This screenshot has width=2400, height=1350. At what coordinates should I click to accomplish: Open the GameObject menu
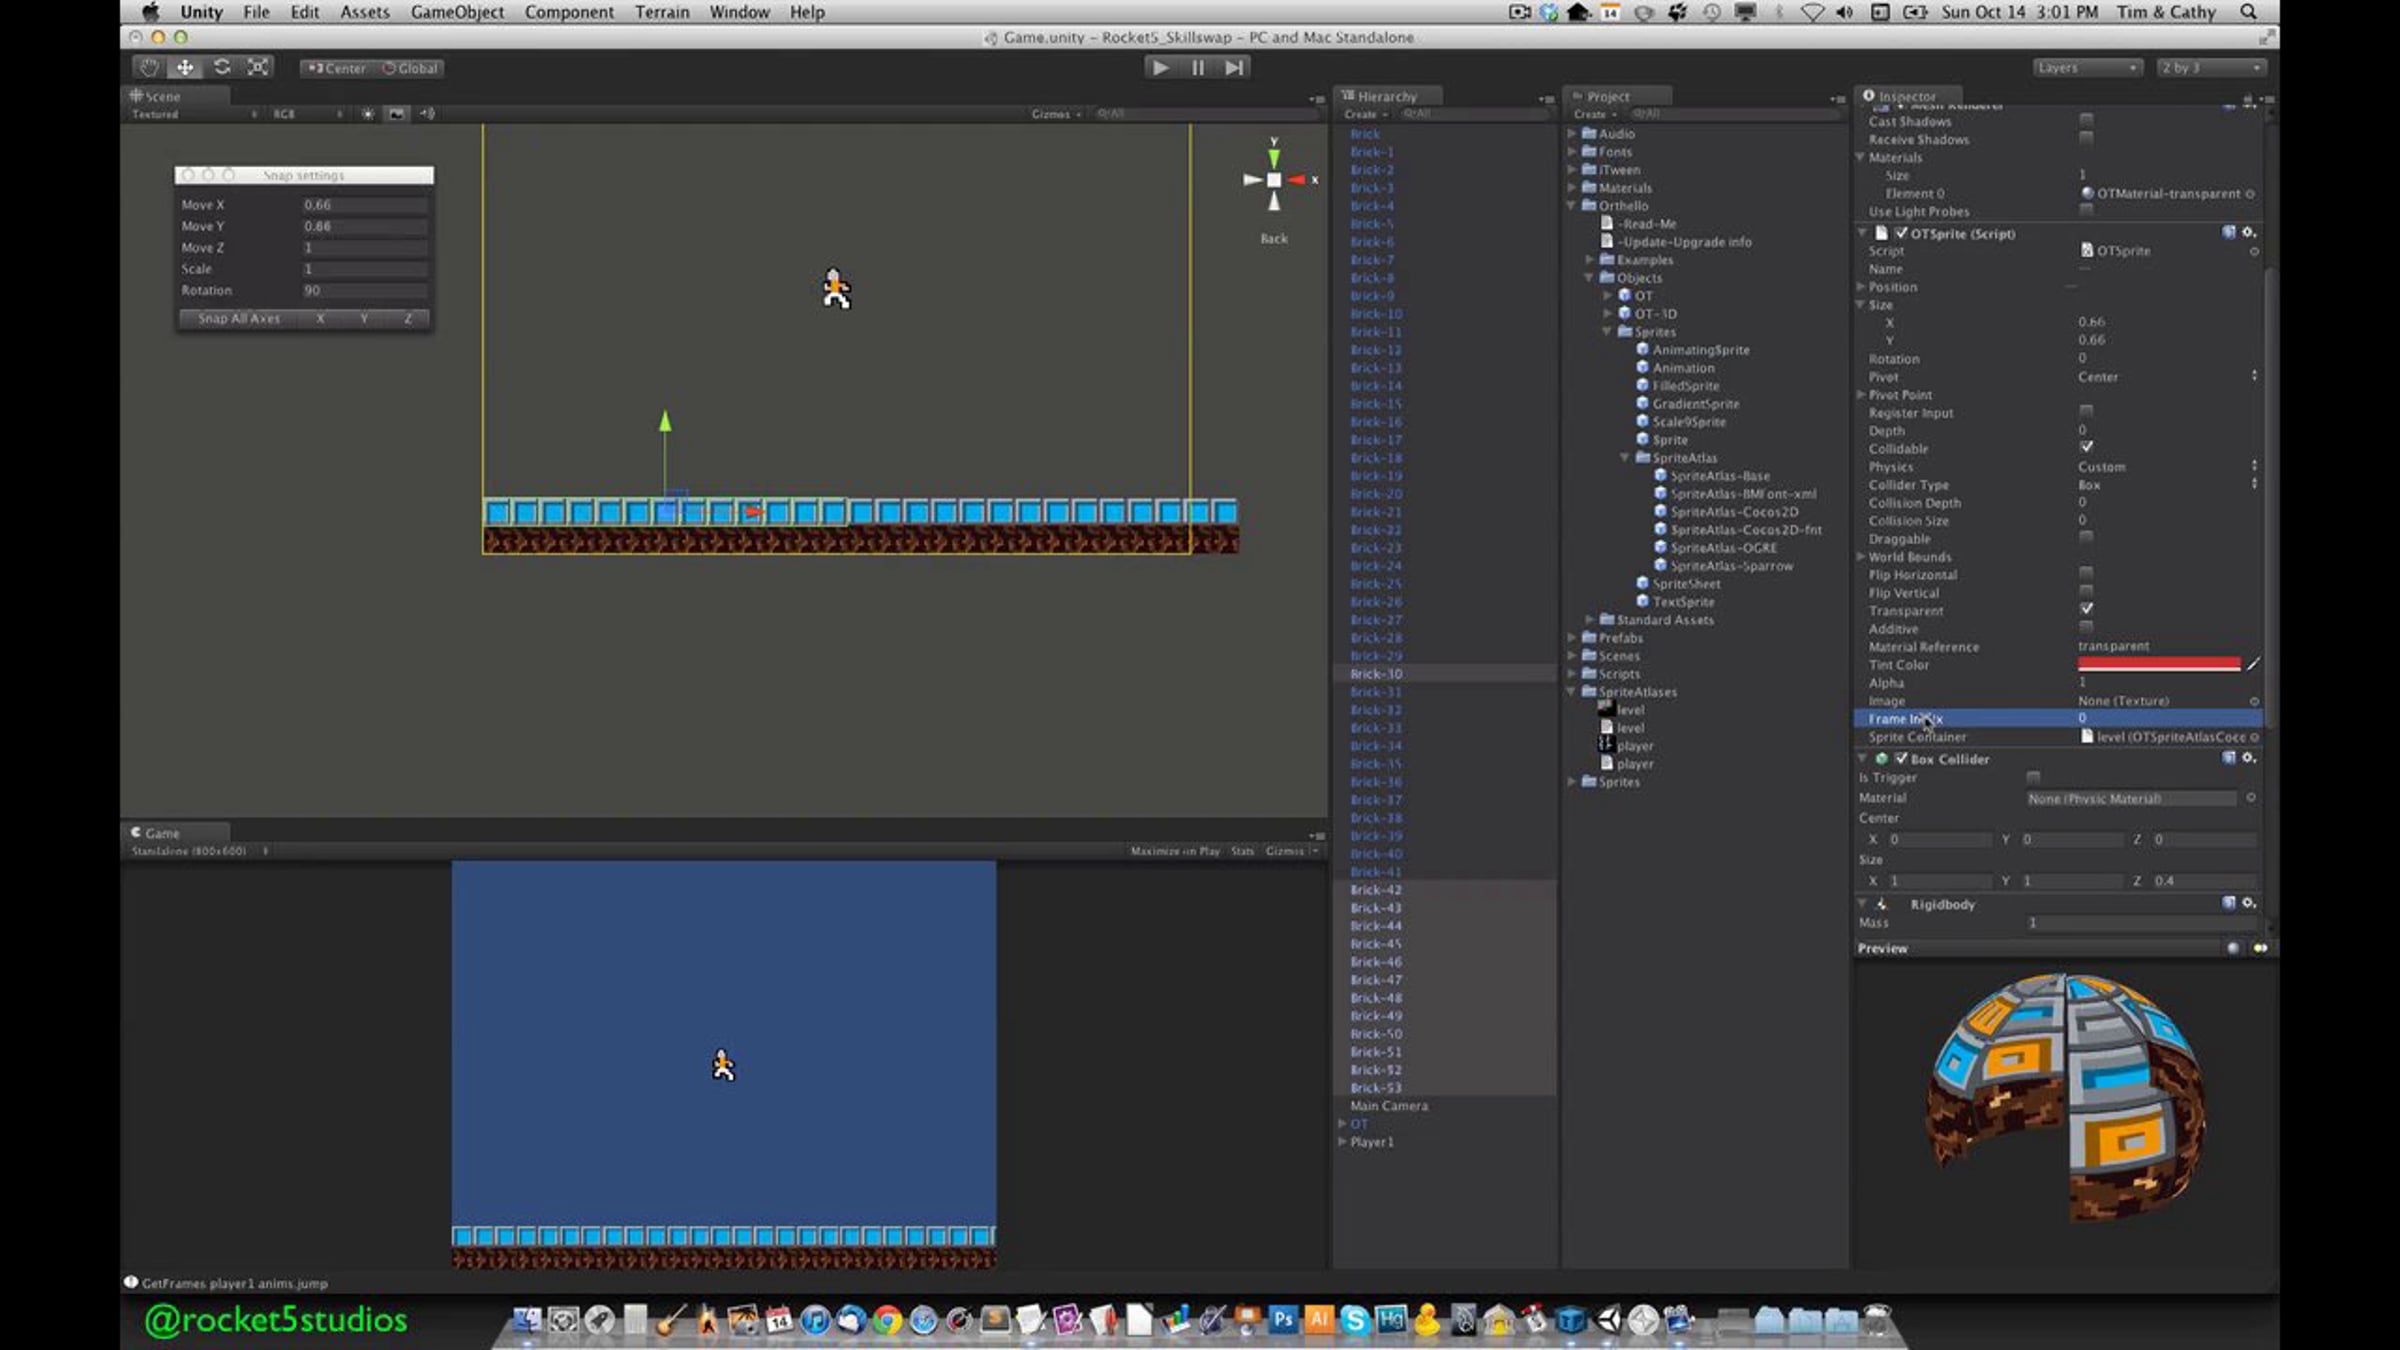pyautogui.click(x=457, y=12)
